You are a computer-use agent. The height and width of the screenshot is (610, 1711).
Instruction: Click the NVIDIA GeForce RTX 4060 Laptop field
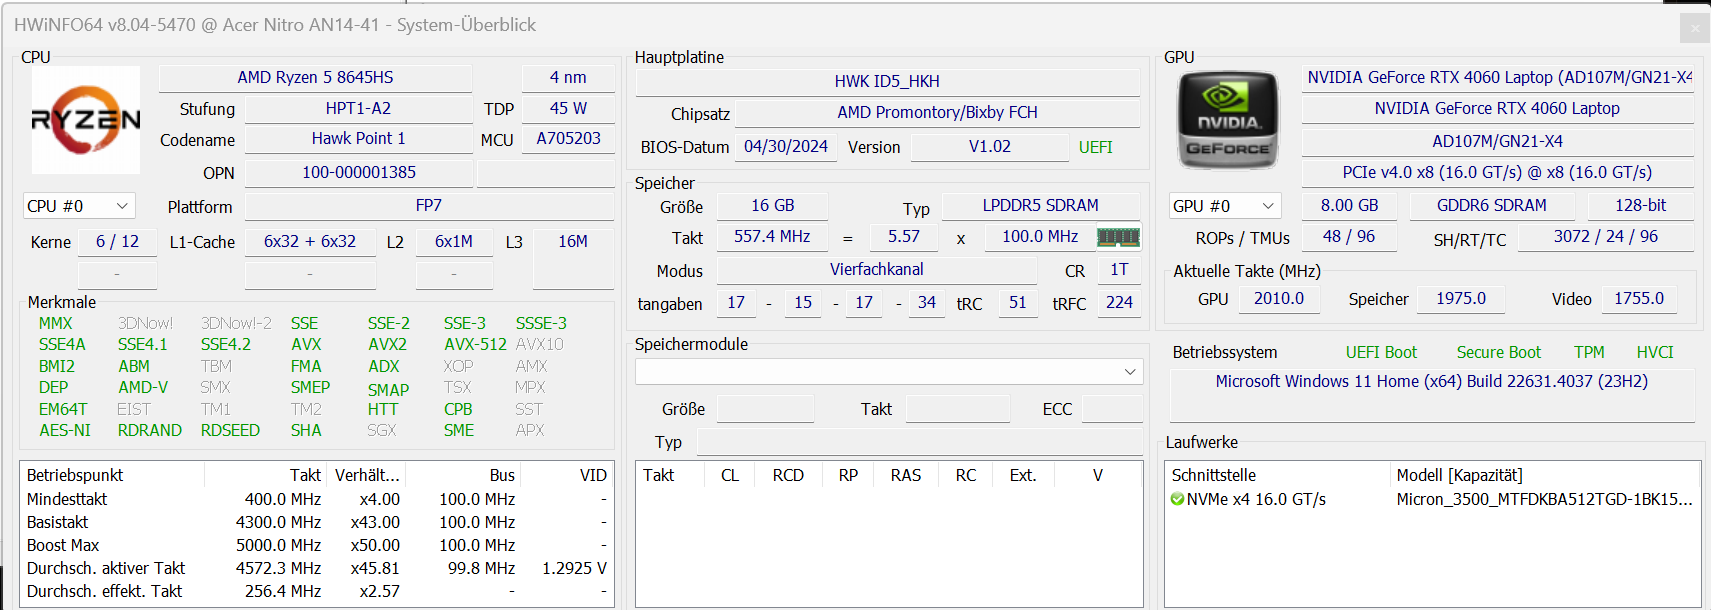[1496, 108]
